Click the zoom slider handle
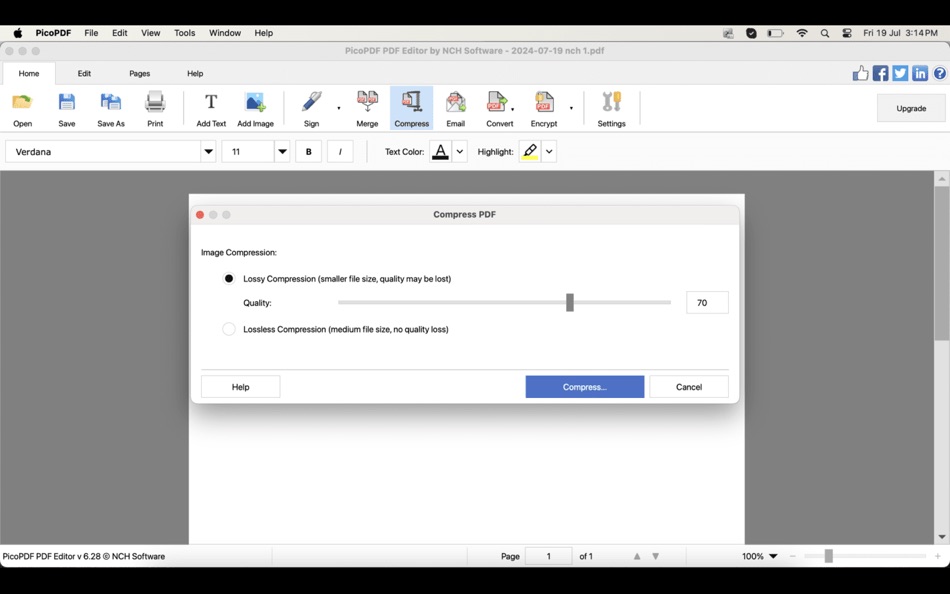The height and width of the screenshot is (594, 950). coord(828,556)
